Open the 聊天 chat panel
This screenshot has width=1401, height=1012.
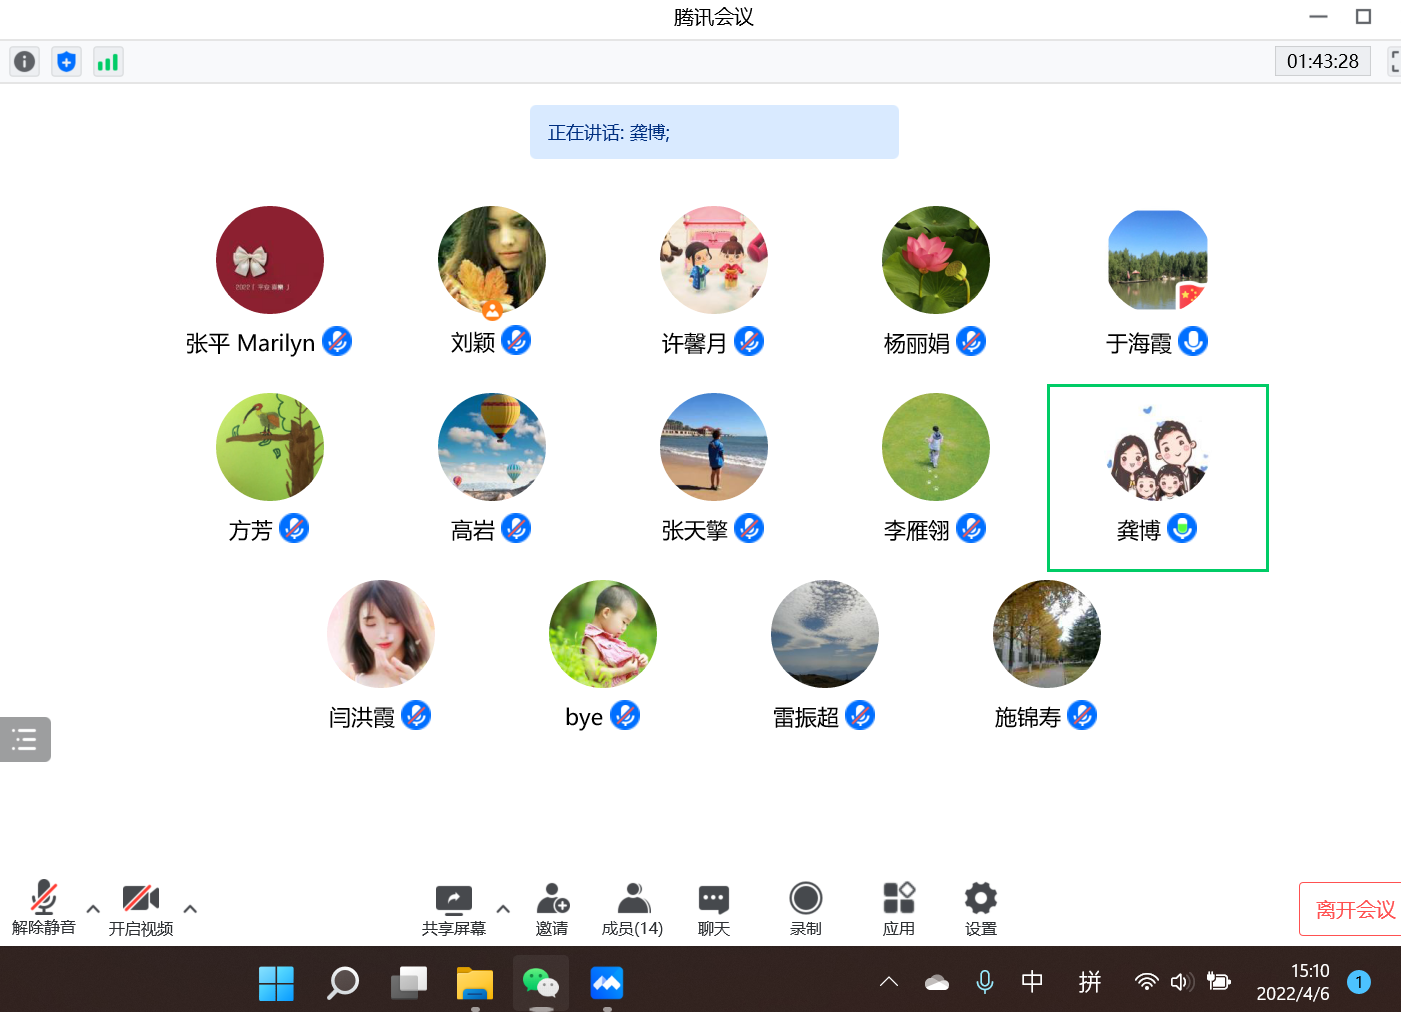tap(713, 908)
